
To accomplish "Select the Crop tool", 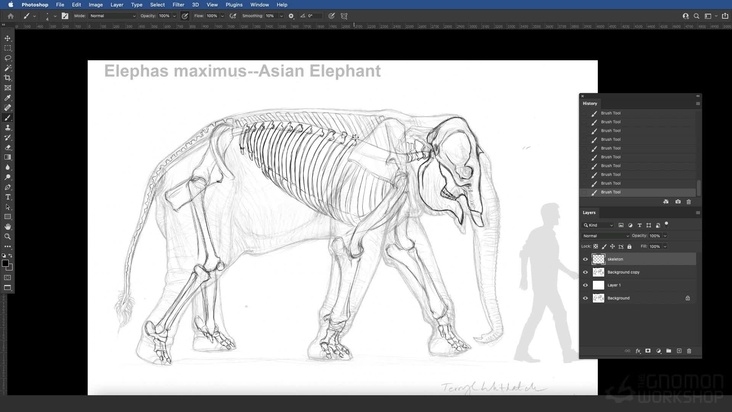I will pyautogui.click(x=7, y=78).
